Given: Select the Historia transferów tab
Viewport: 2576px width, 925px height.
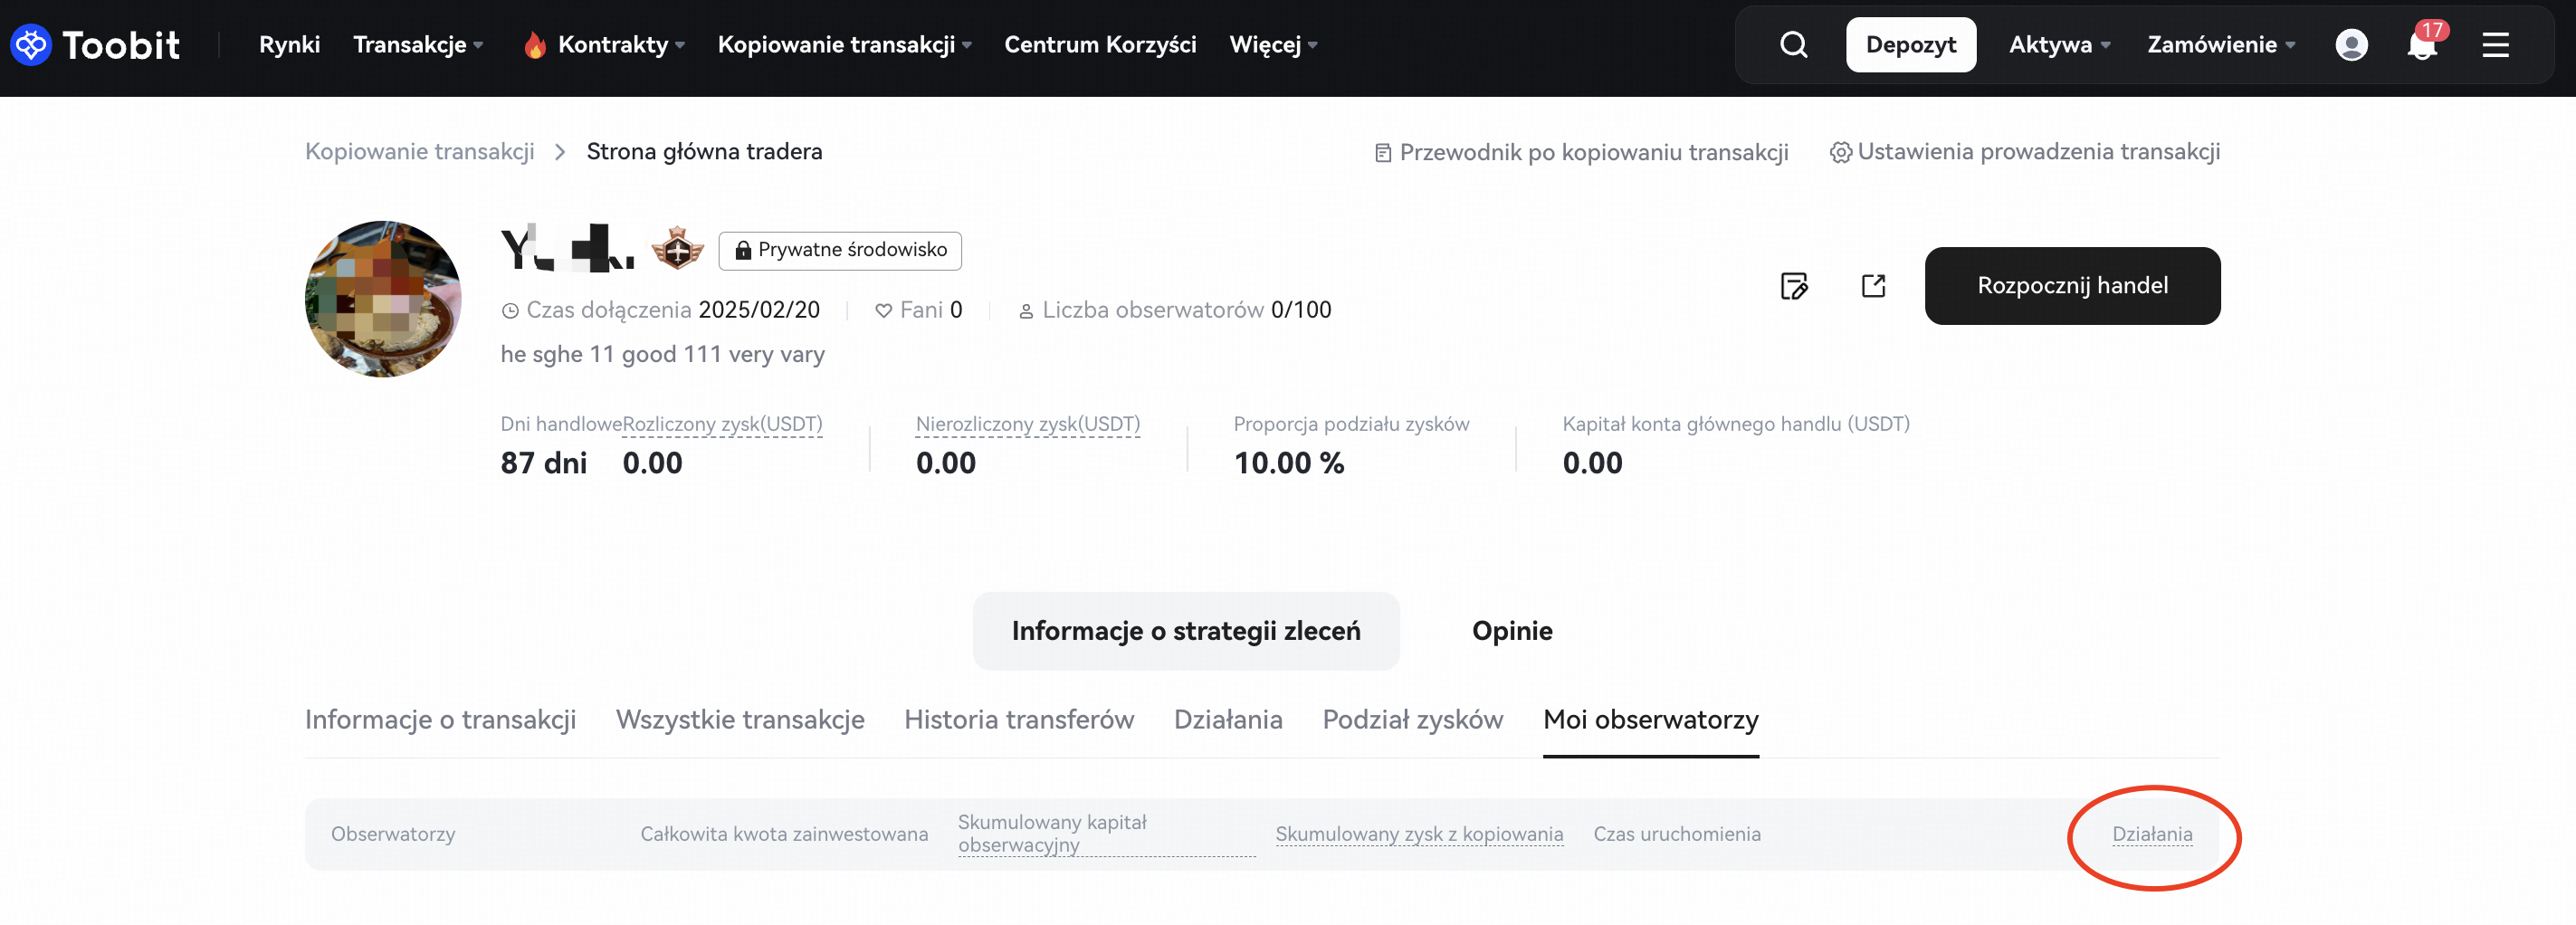Looking at the screenshot, I should coord(1018,720).
